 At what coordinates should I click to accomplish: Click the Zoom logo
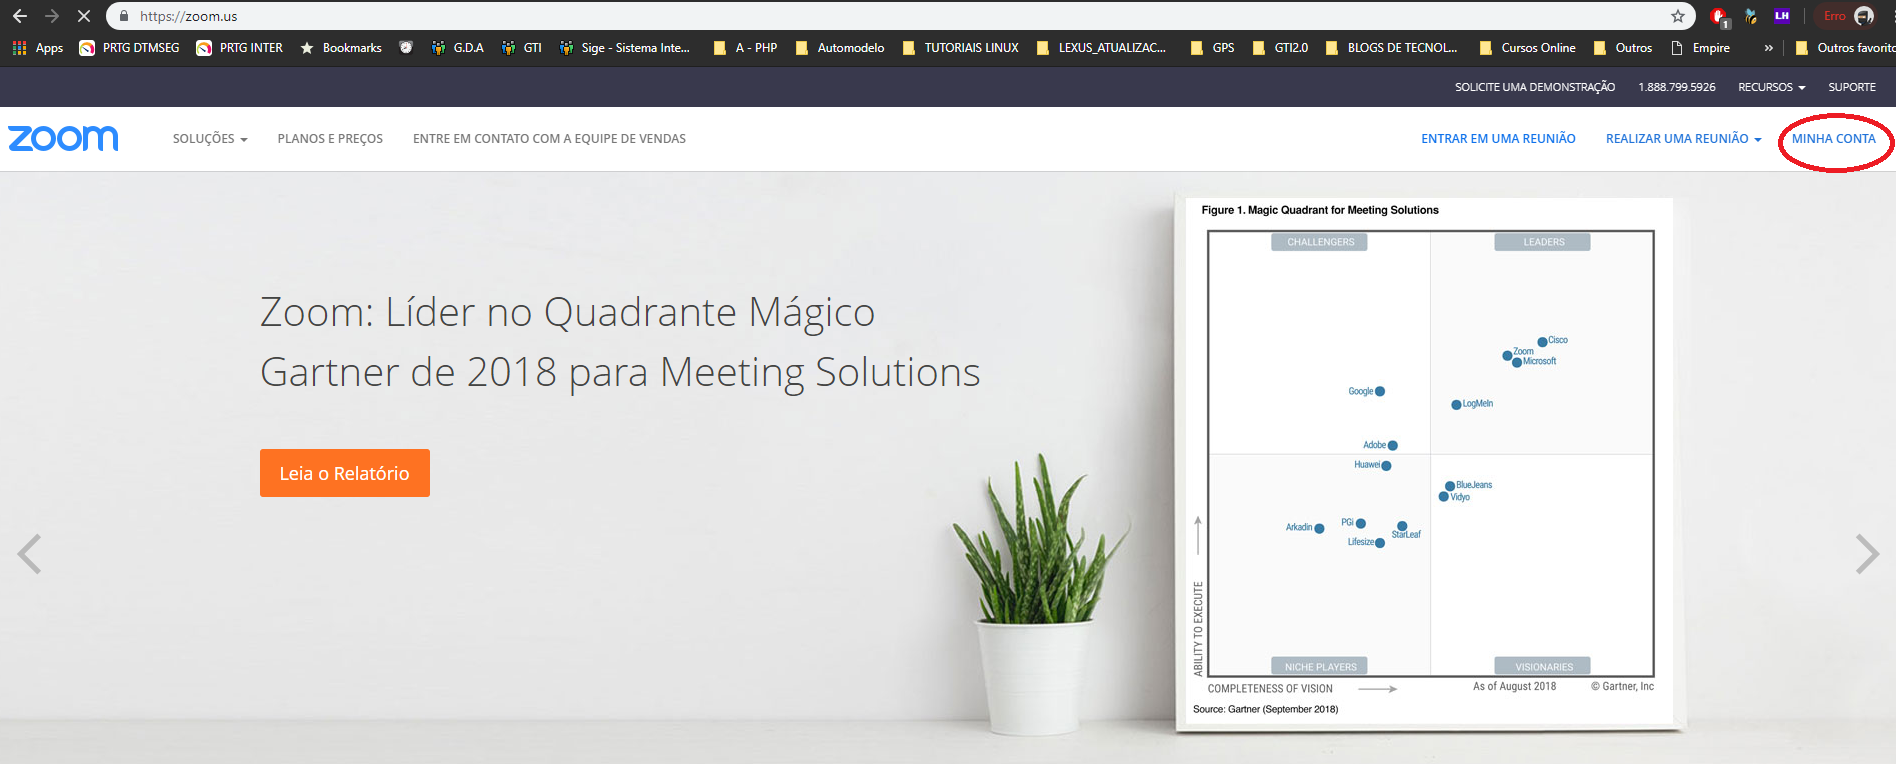click(x=63, y=138)
